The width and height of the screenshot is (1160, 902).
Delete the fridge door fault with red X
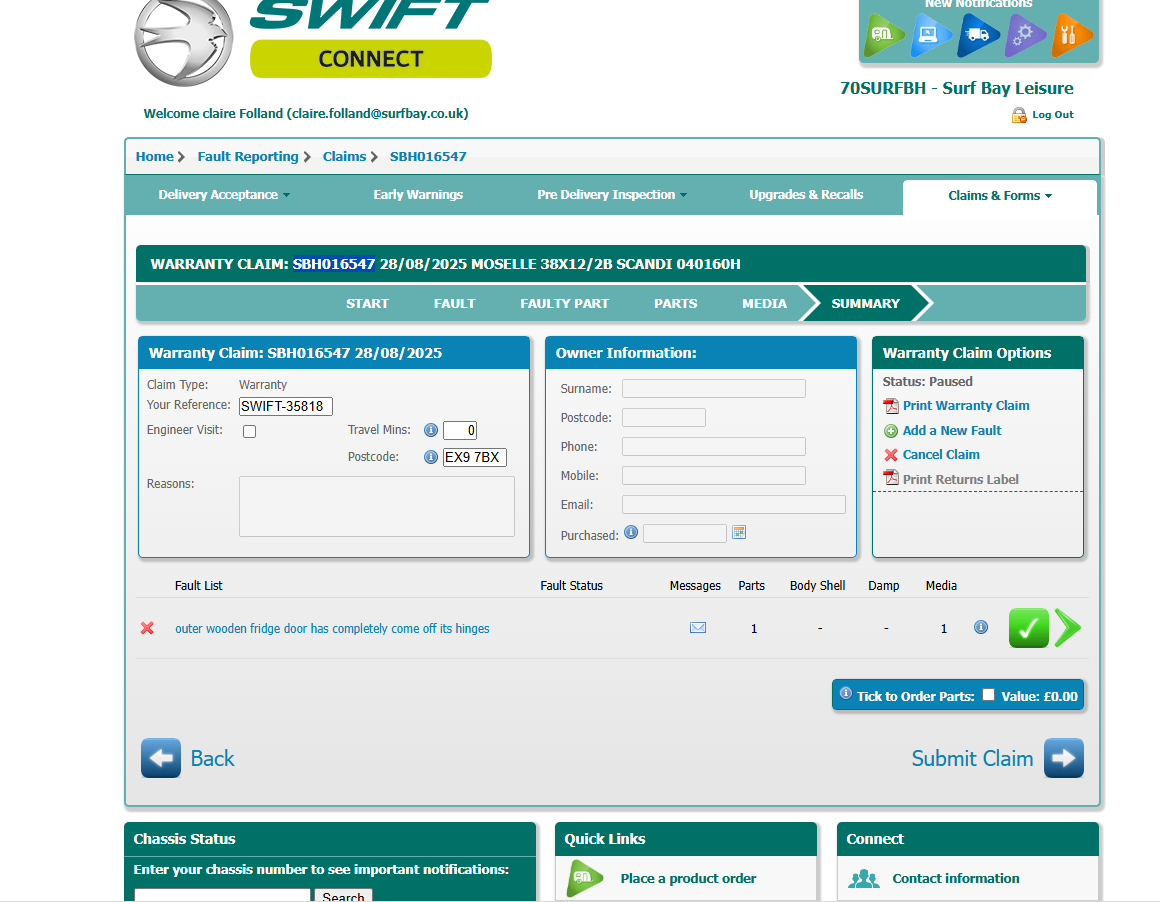pos(147,628)
